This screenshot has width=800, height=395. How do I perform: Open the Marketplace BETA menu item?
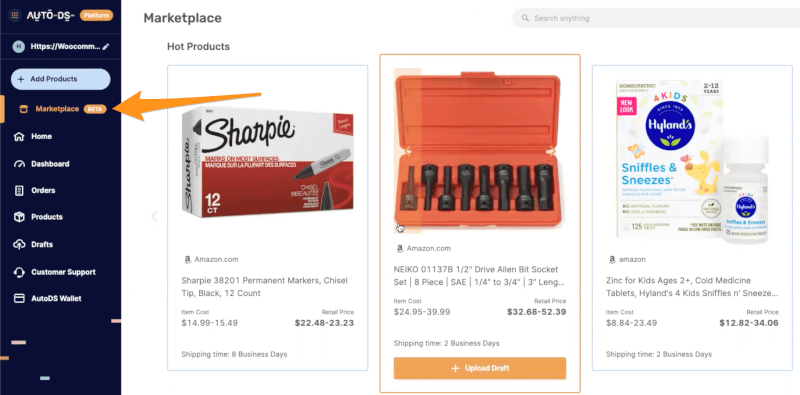pos(62,109)
